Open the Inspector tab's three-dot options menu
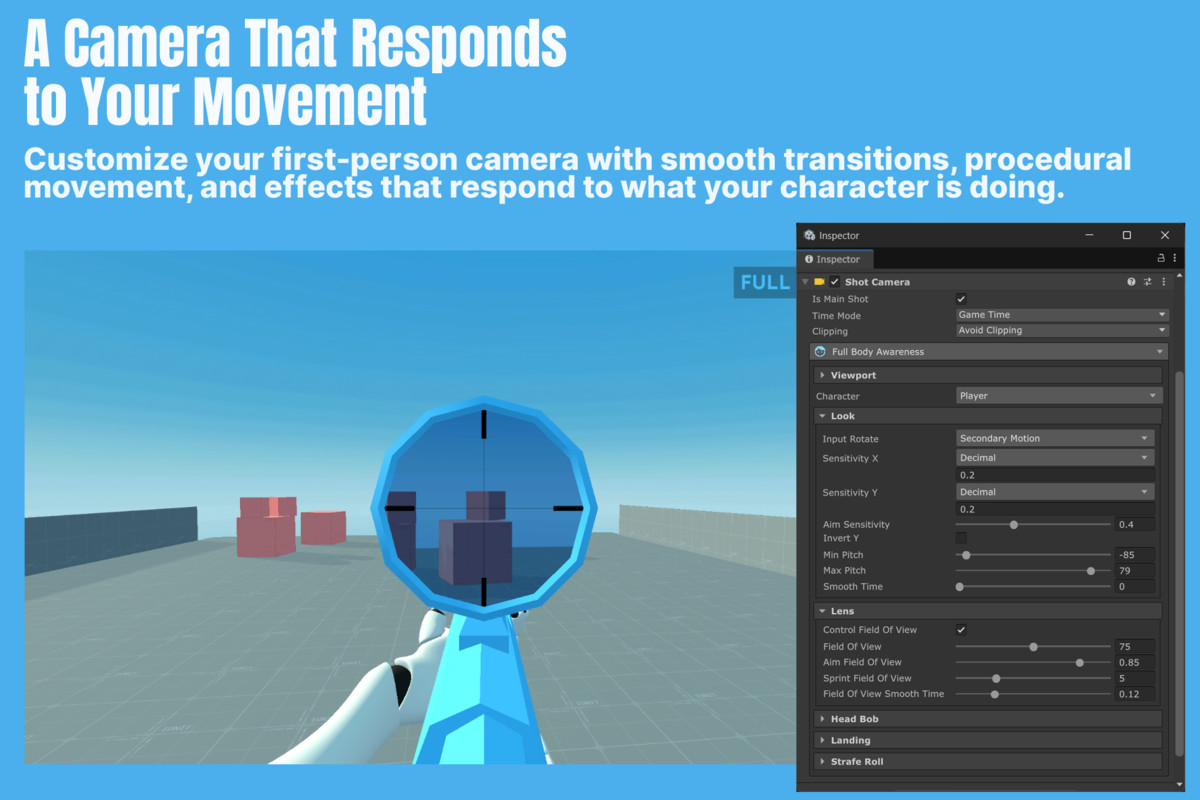The height and width of the screenshot is (800, 1200). point(1174,259)
